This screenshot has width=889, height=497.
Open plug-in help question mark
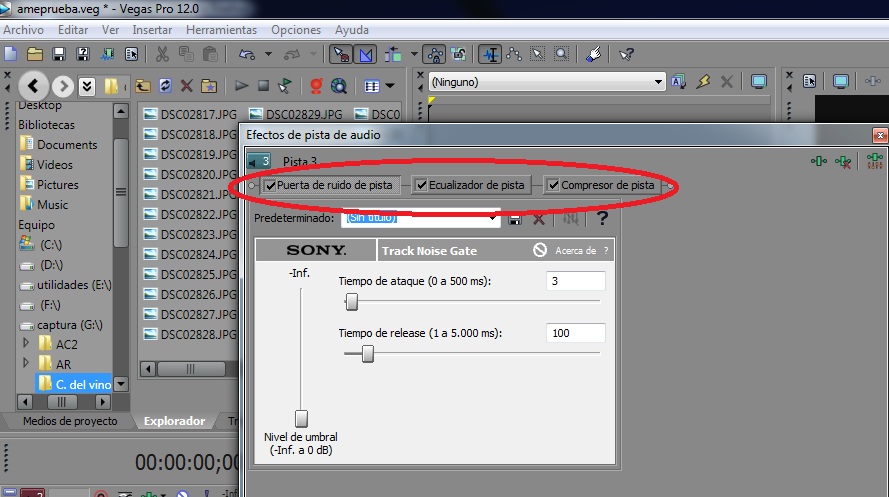(x=602, y=218)
